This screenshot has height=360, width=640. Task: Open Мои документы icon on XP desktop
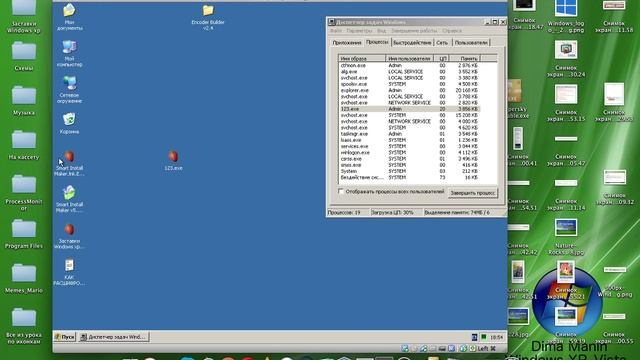pyautogui.click(x=69, y=11)
